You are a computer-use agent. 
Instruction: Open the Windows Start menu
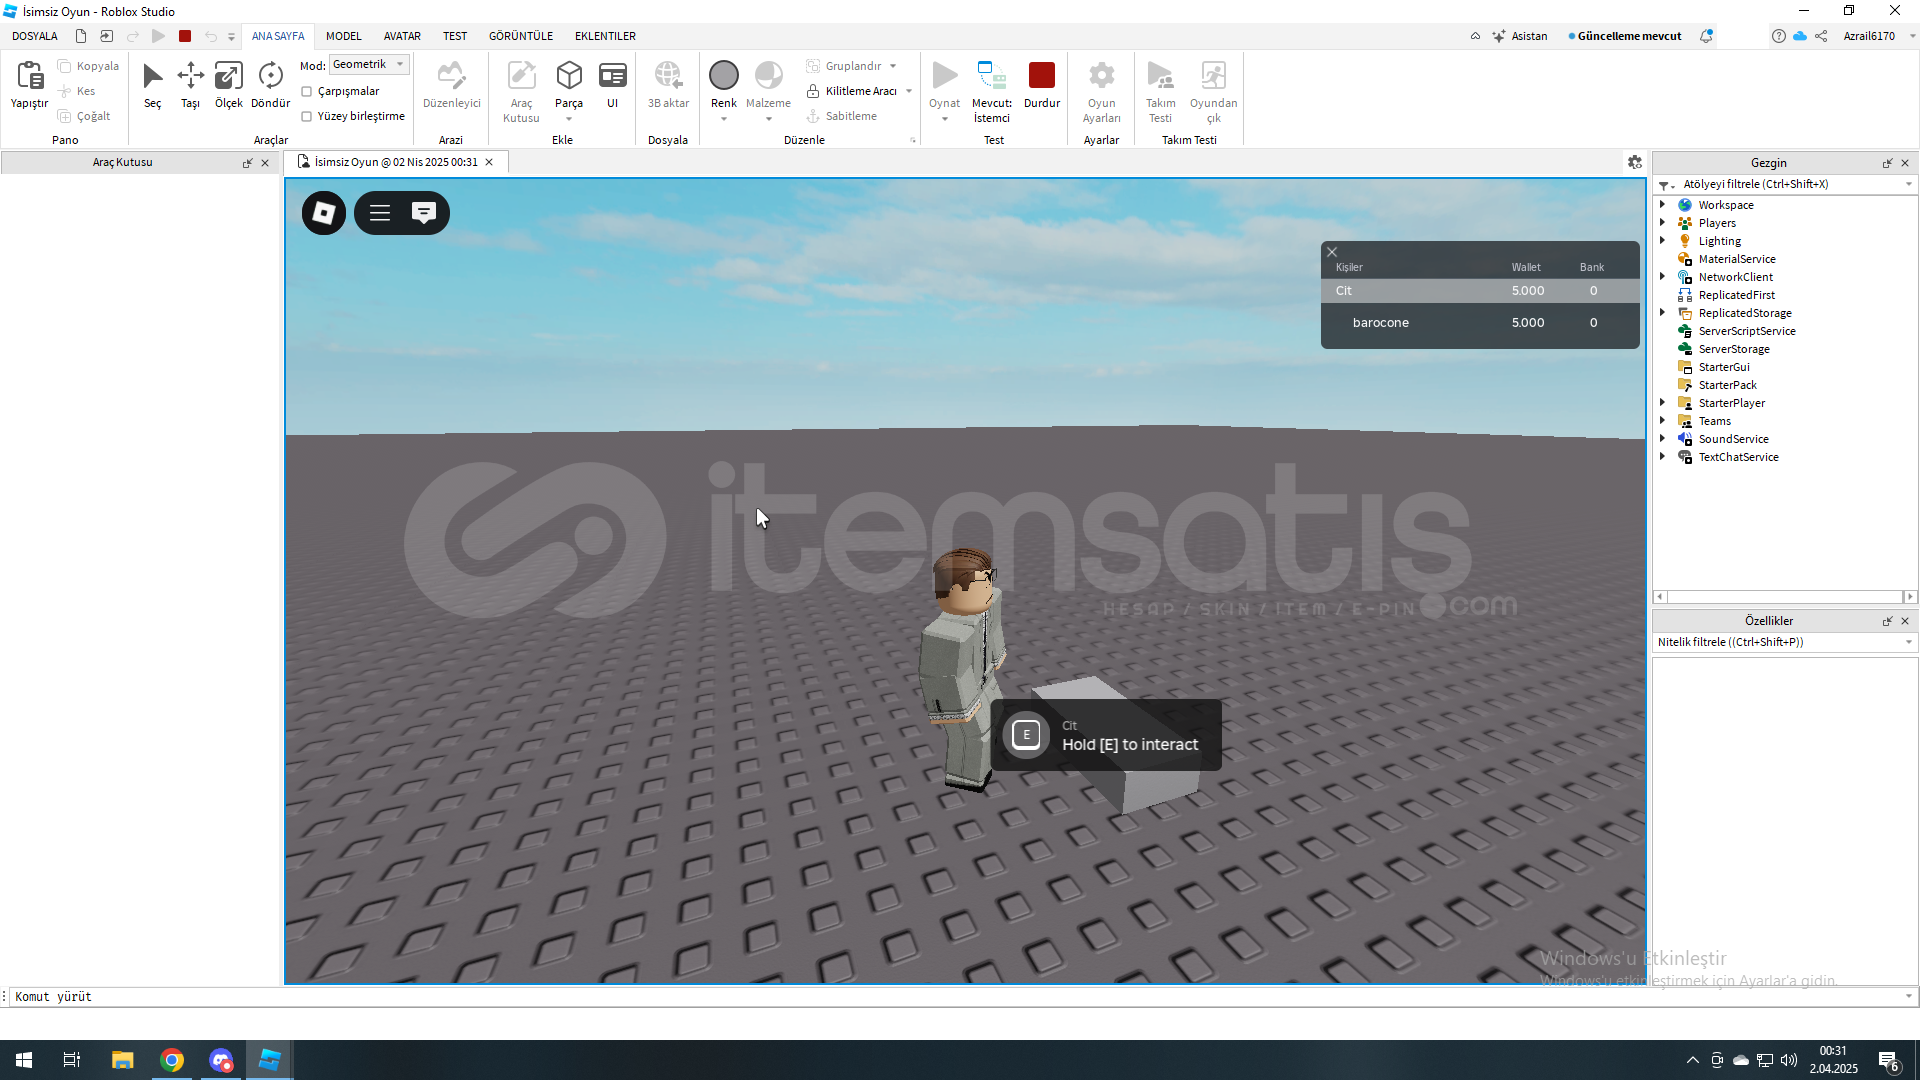click(x=24, y=1060)
